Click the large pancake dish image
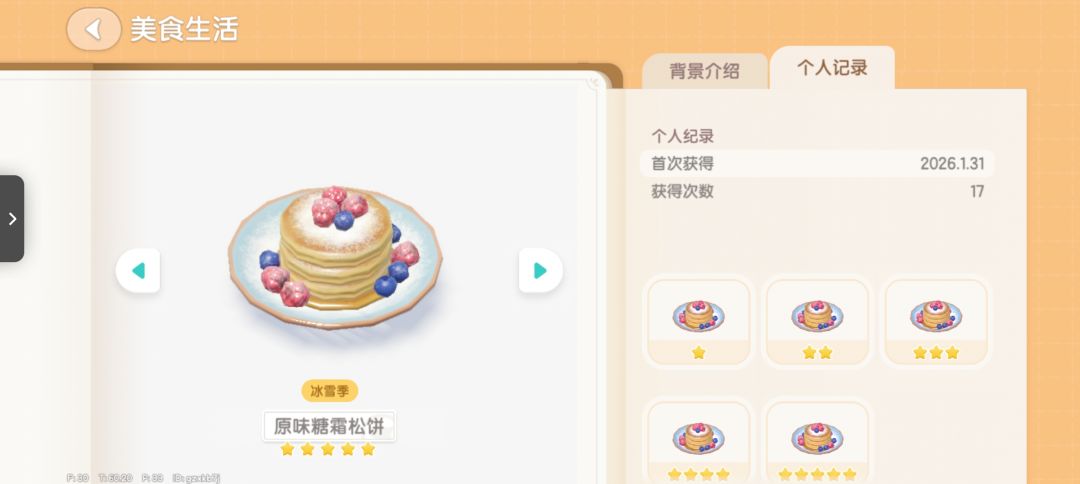 coord(335,256)
